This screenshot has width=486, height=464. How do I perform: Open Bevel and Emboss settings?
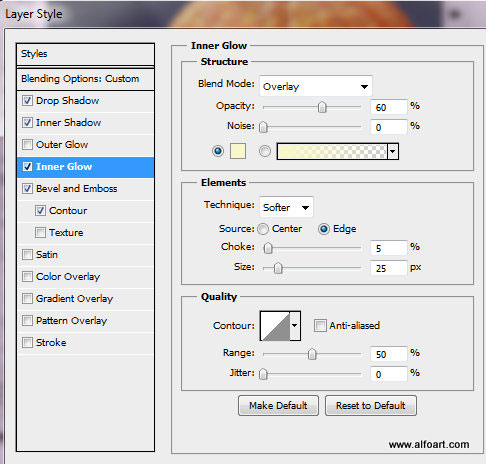[85, 189]
